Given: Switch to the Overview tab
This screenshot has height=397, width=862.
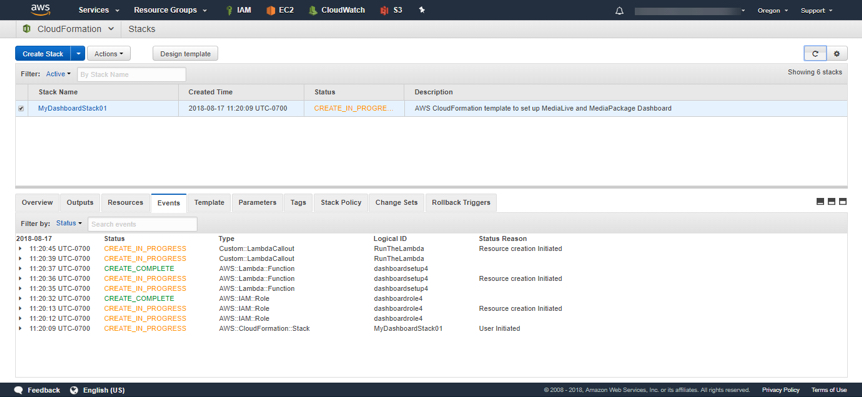Looking at the screenshot, I should click(37, 202).
